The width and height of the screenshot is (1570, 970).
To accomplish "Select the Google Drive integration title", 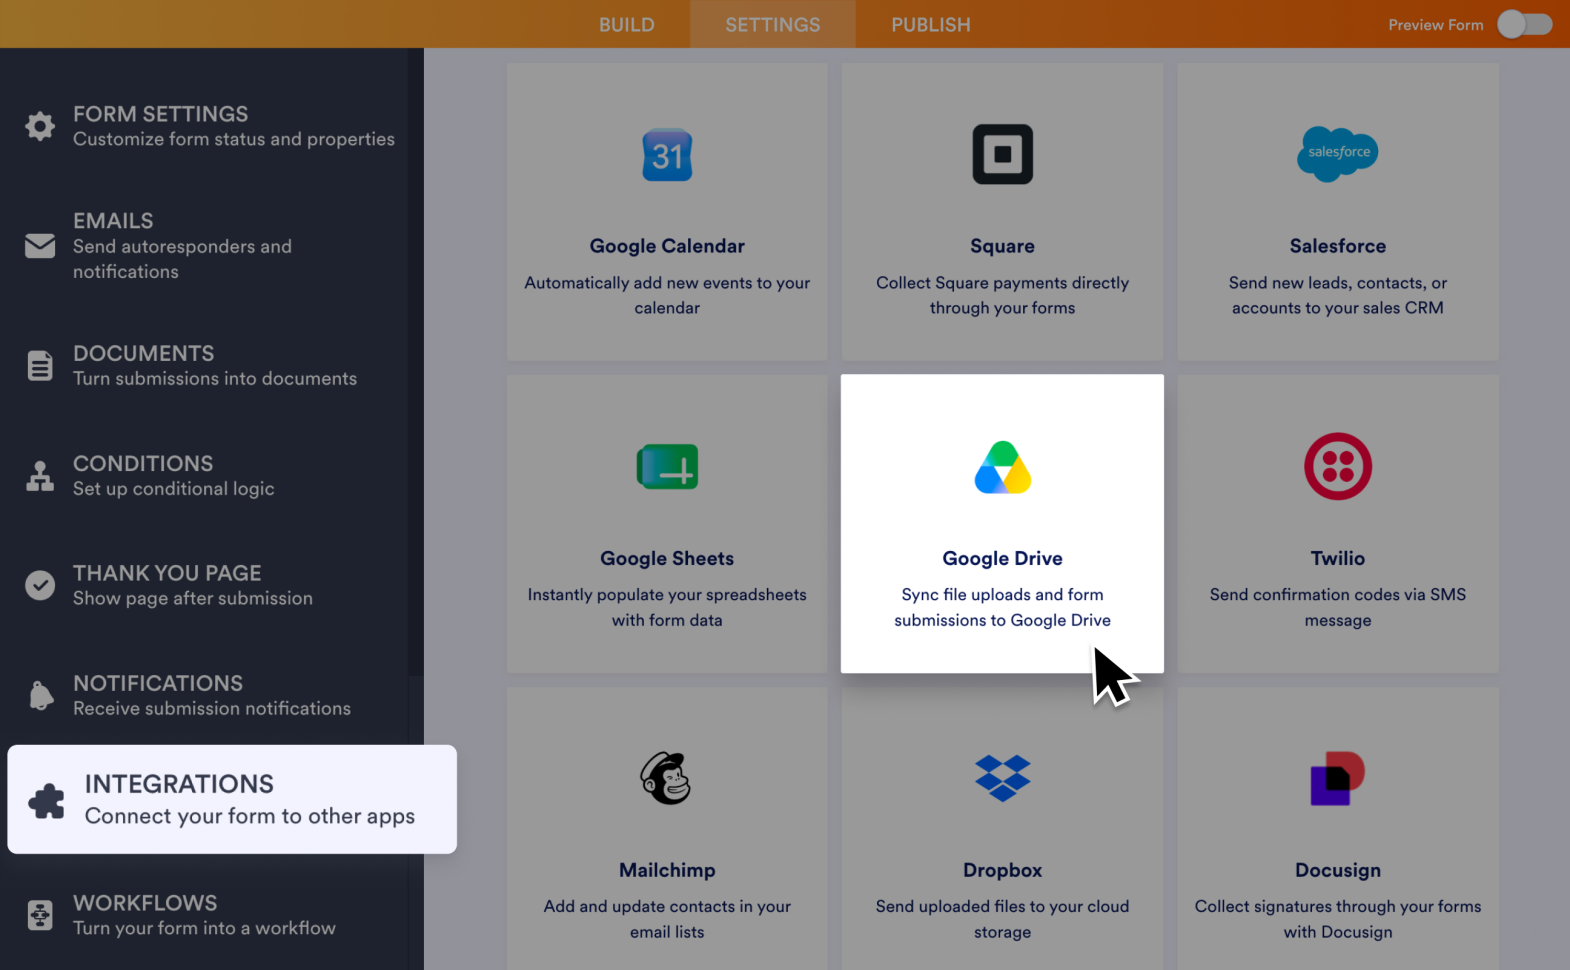I will click(x=1002, y=558).
